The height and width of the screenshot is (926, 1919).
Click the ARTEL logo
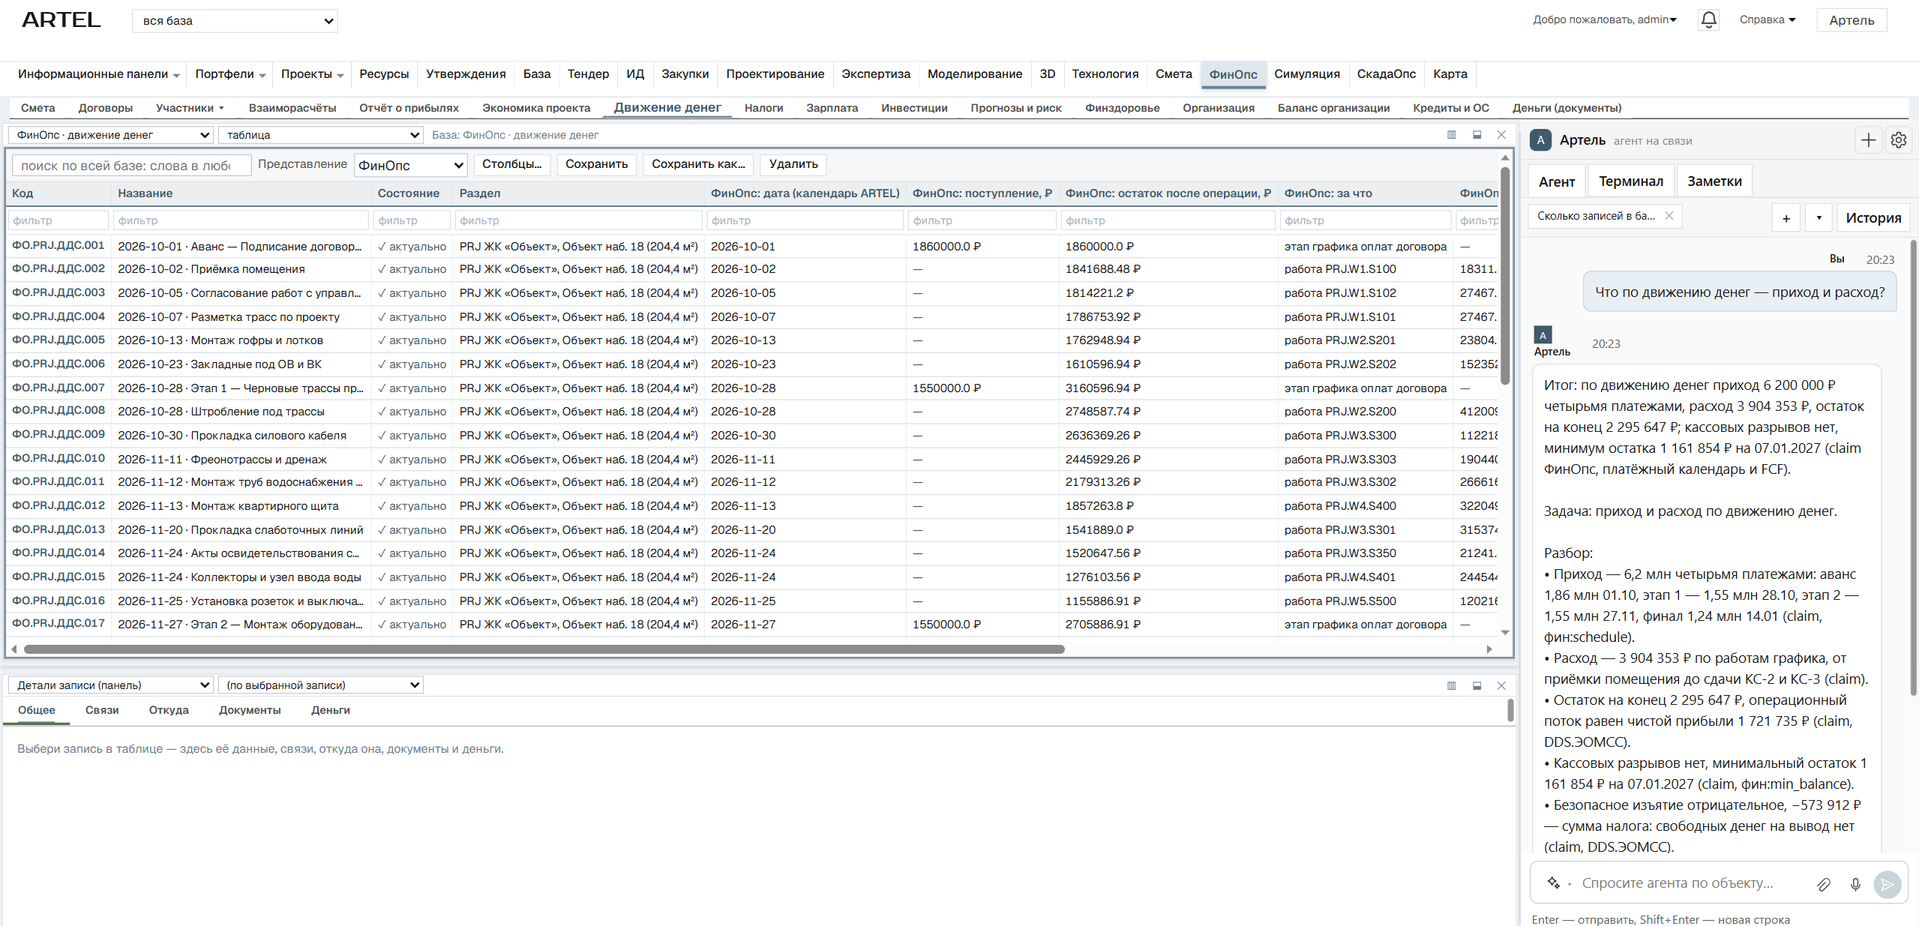61,20
